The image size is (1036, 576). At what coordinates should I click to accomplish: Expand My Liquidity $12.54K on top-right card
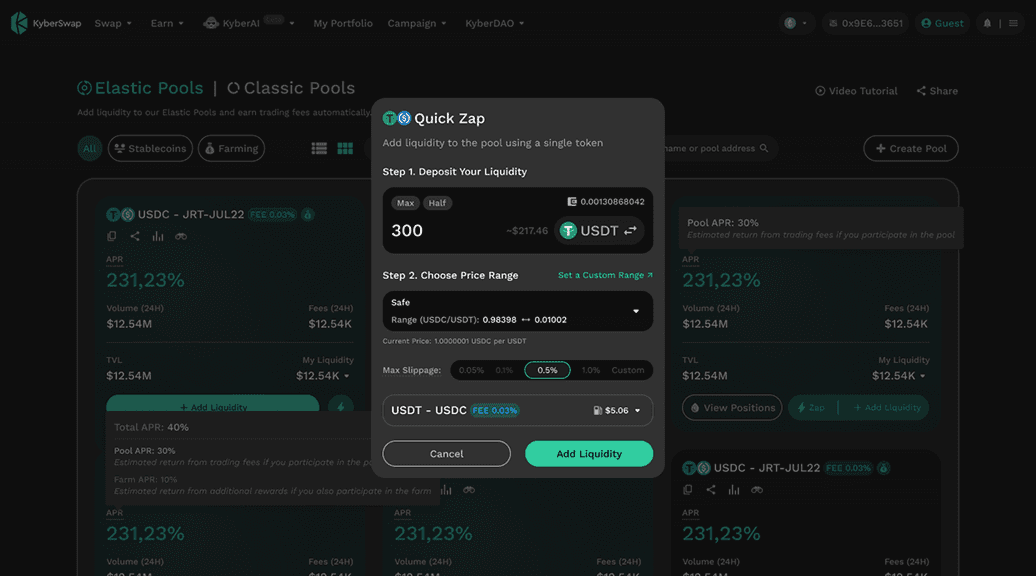(x=899, y=376)
